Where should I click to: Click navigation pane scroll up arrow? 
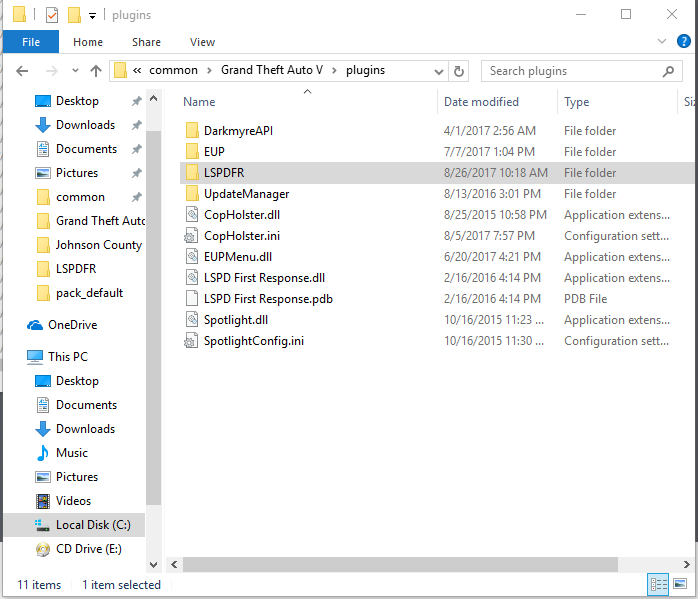[x=153, y=99]
